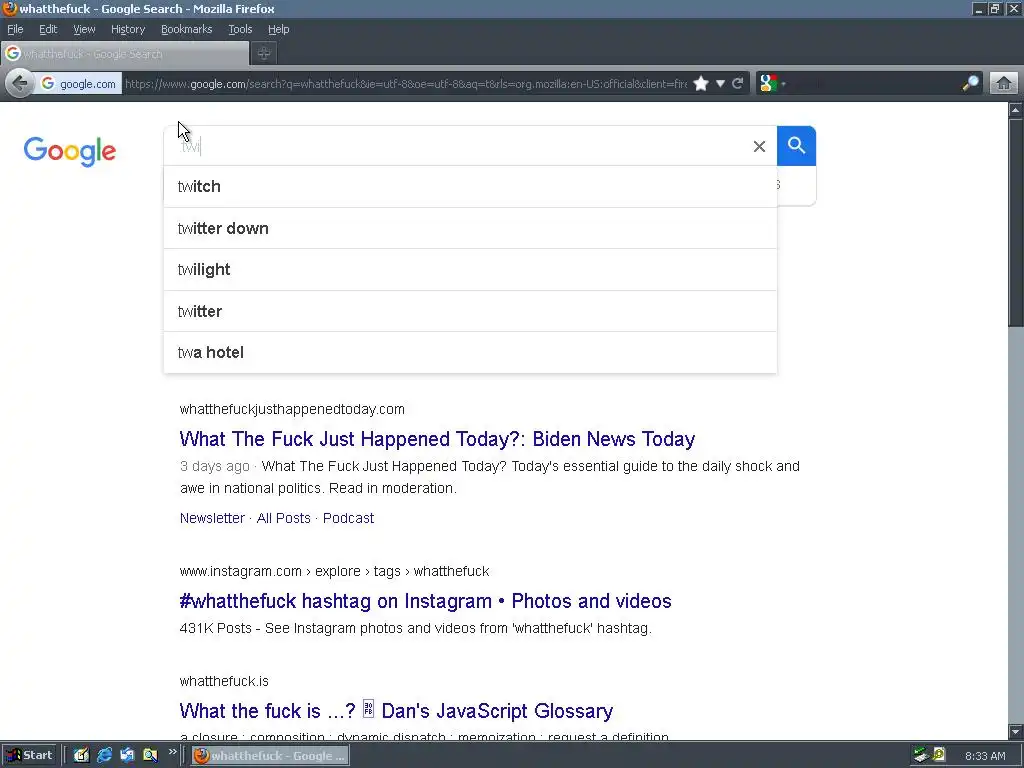Open the Newsletter sitelink
This screenshot has width=1024, height=768.
pos(212,518)
